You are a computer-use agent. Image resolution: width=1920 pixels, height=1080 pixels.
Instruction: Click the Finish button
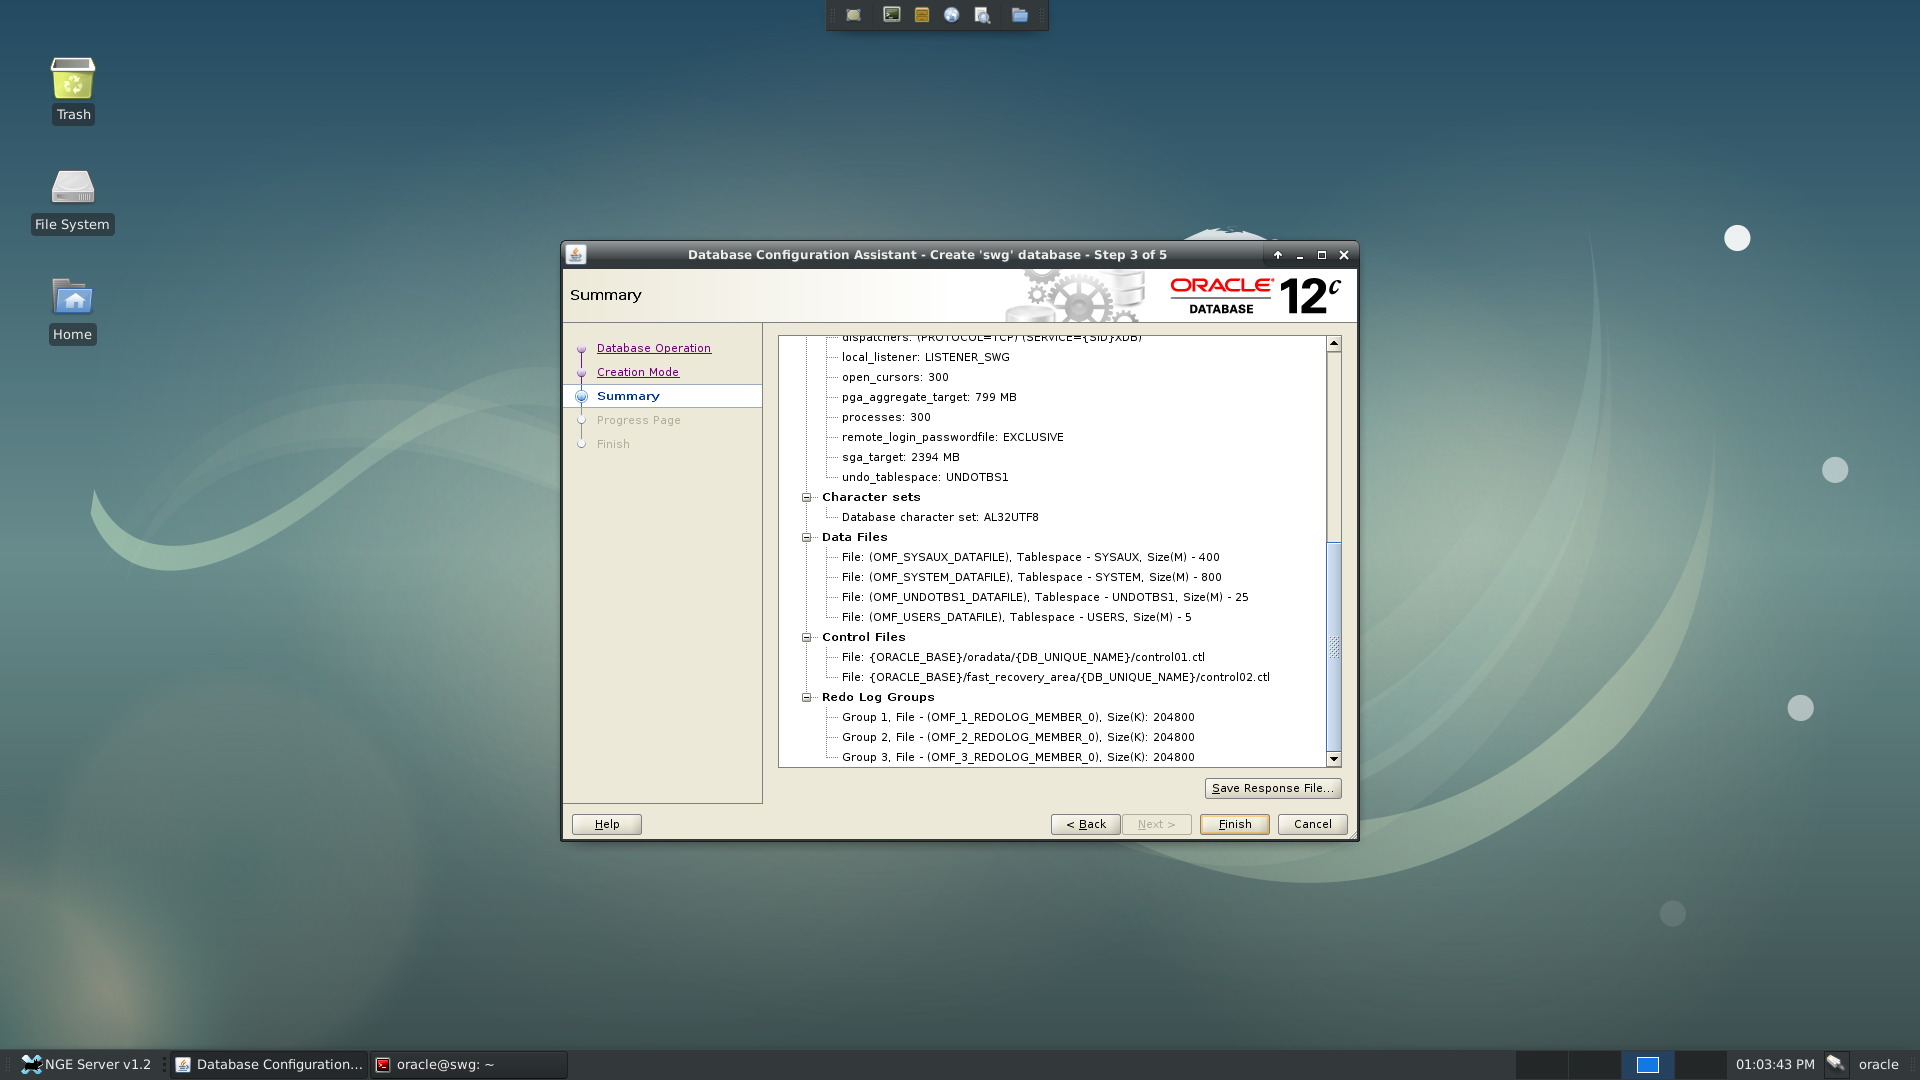(1235, 824)
